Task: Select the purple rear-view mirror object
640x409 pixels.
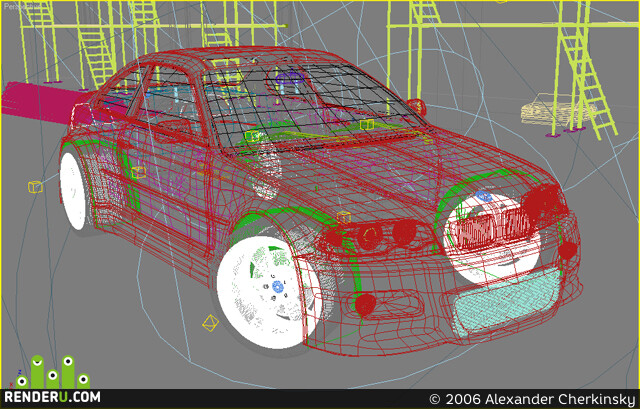Action: [x=290, y=78]
